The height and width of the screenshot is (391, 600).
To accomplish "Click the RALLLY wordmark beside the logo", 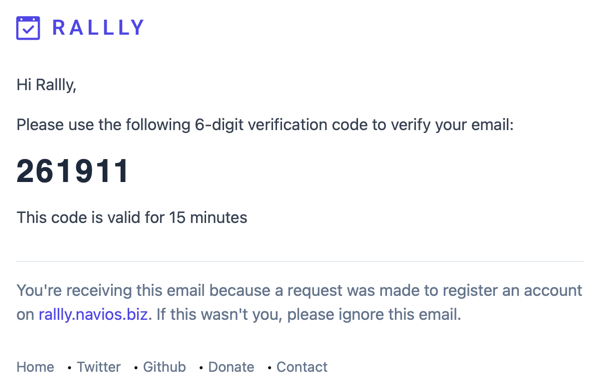I will 98,28.
